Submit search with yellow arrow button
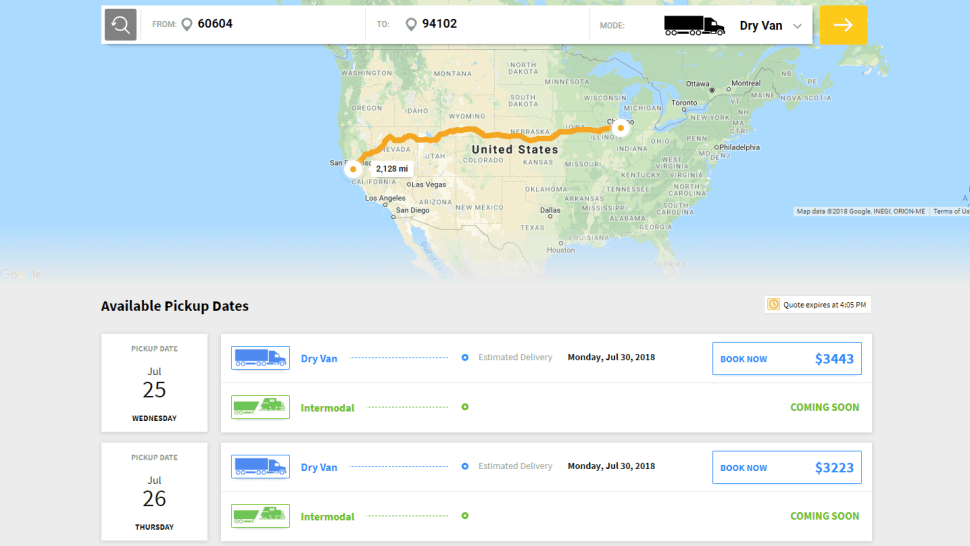 (x=843, y=25)
